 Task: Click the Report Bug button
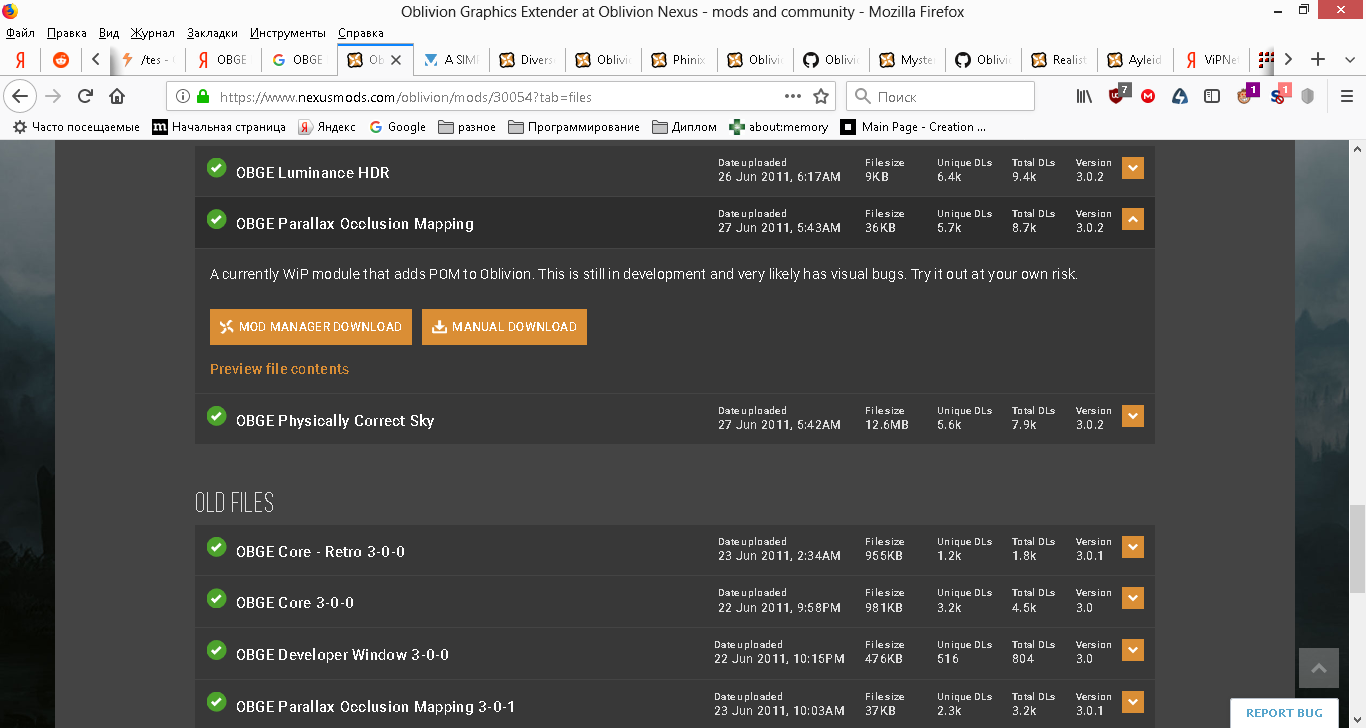click(1284, 713)
